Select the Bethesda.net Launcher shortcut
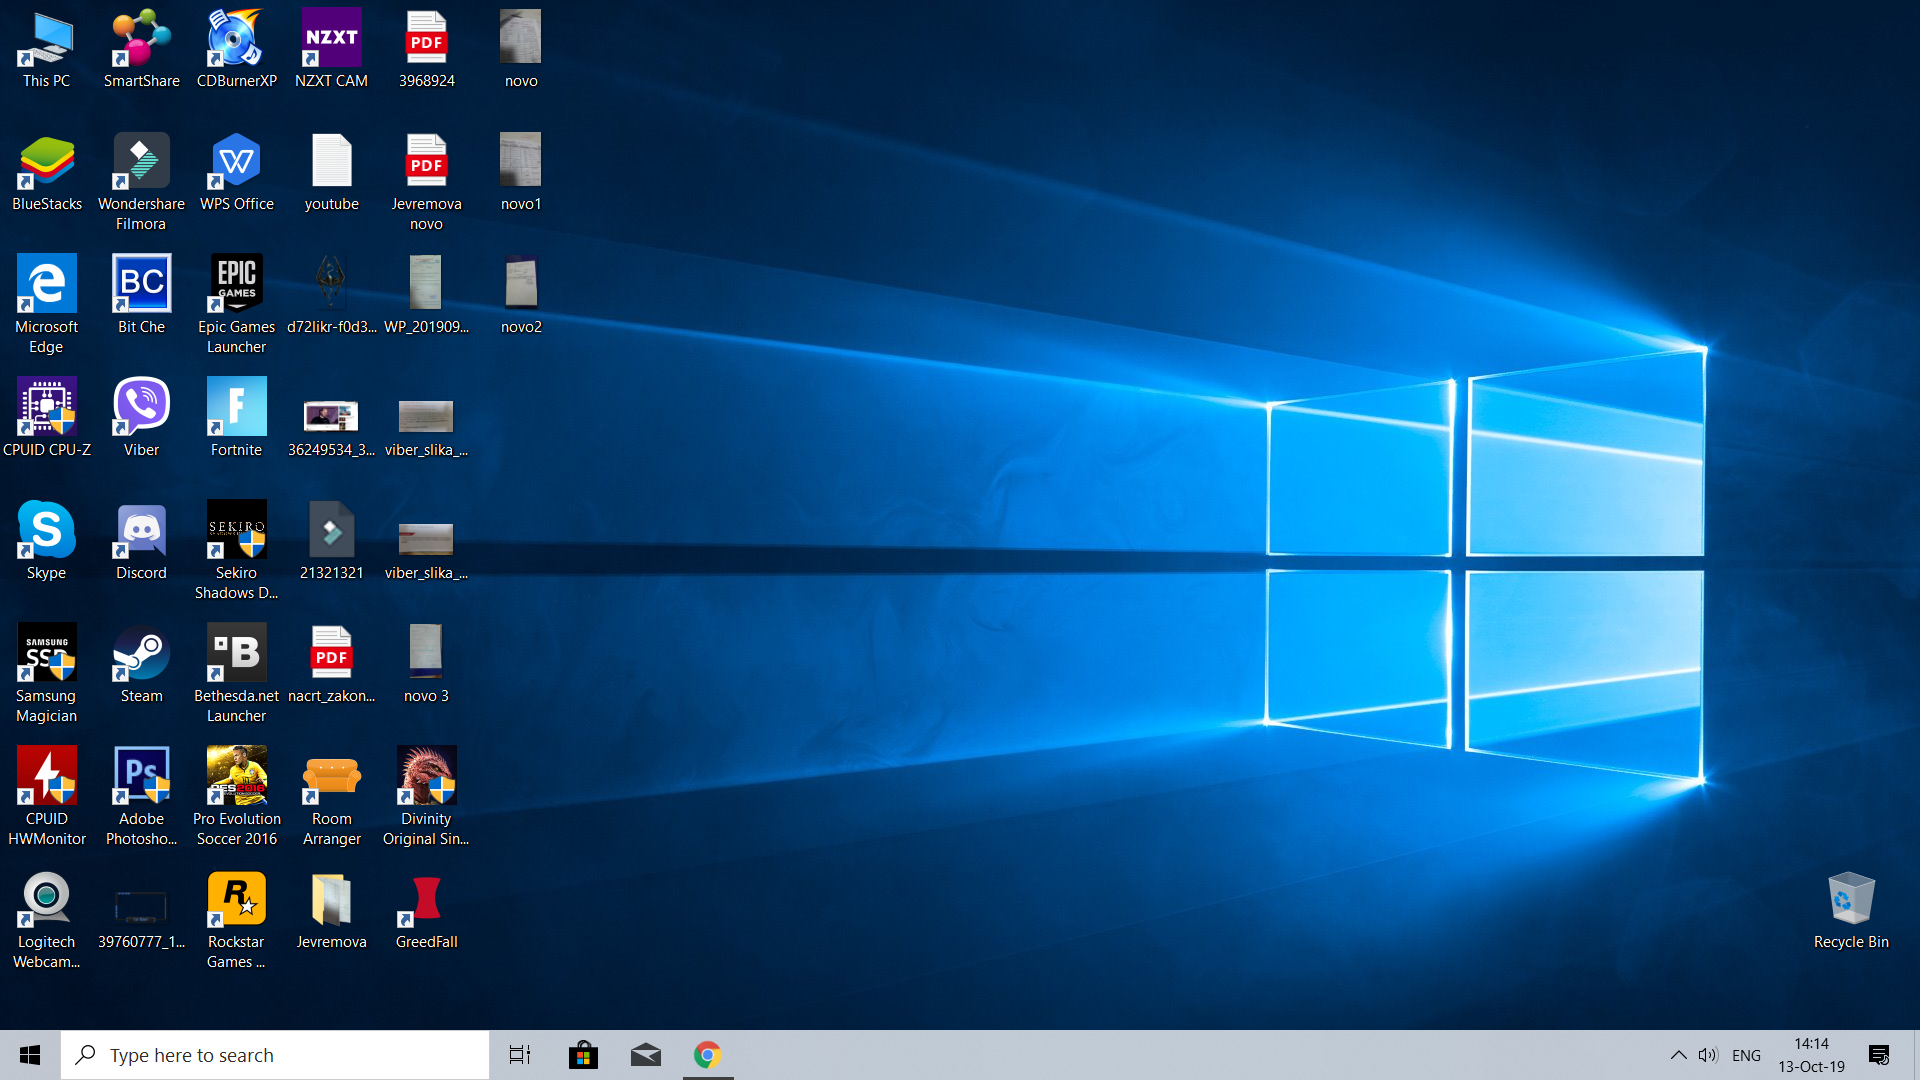 coord(236,675)
